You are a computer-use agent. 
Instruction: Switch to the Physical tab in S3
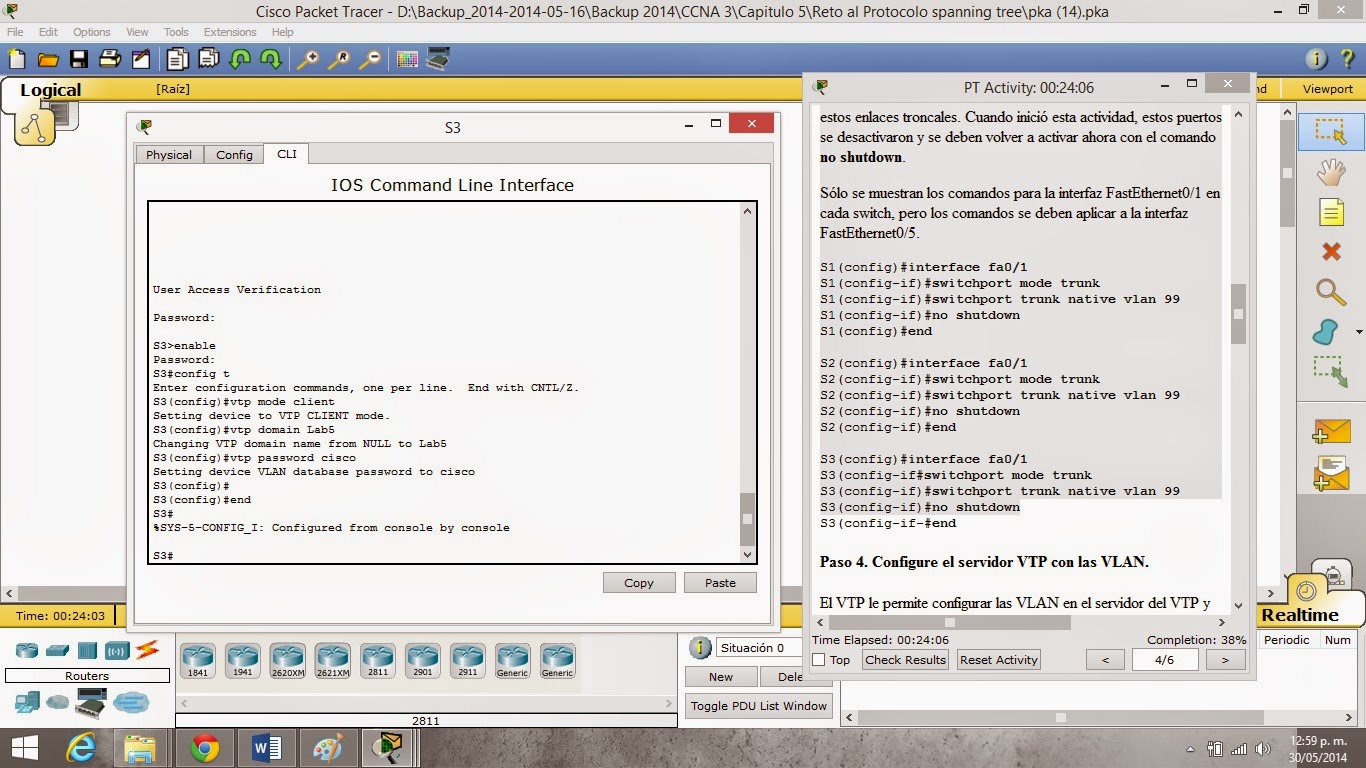coord(169,154)
